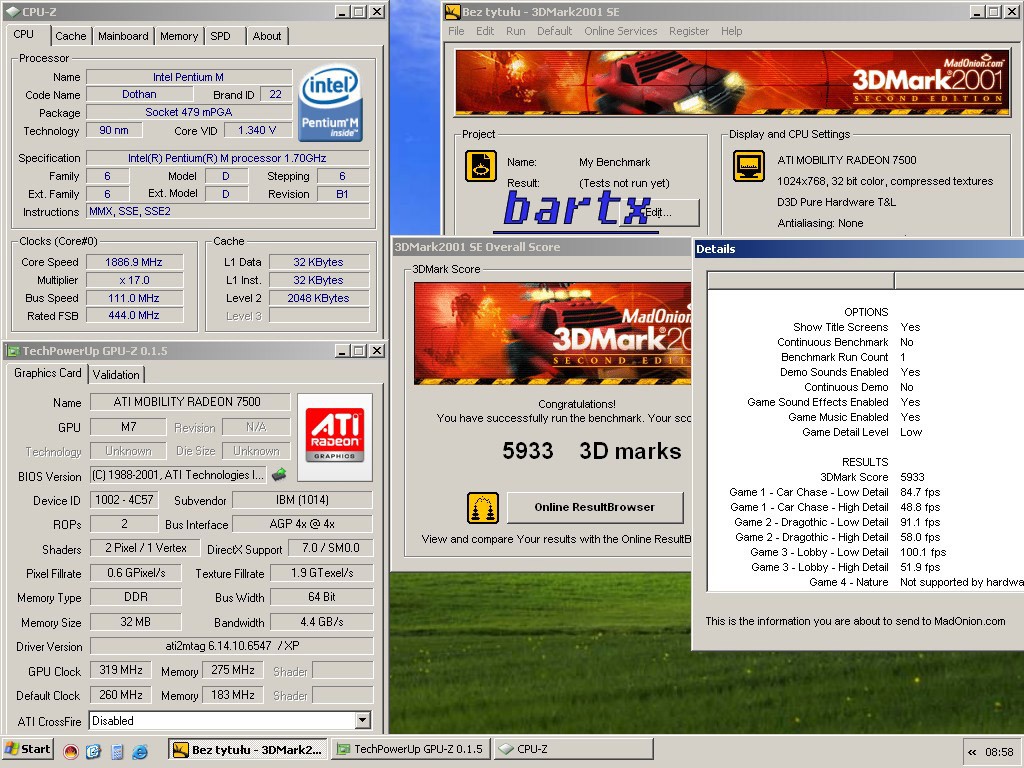The image size is (1024, 768).
Task: Click the GPU Clock value 319 MHz
Action: (x=121, y=670)
